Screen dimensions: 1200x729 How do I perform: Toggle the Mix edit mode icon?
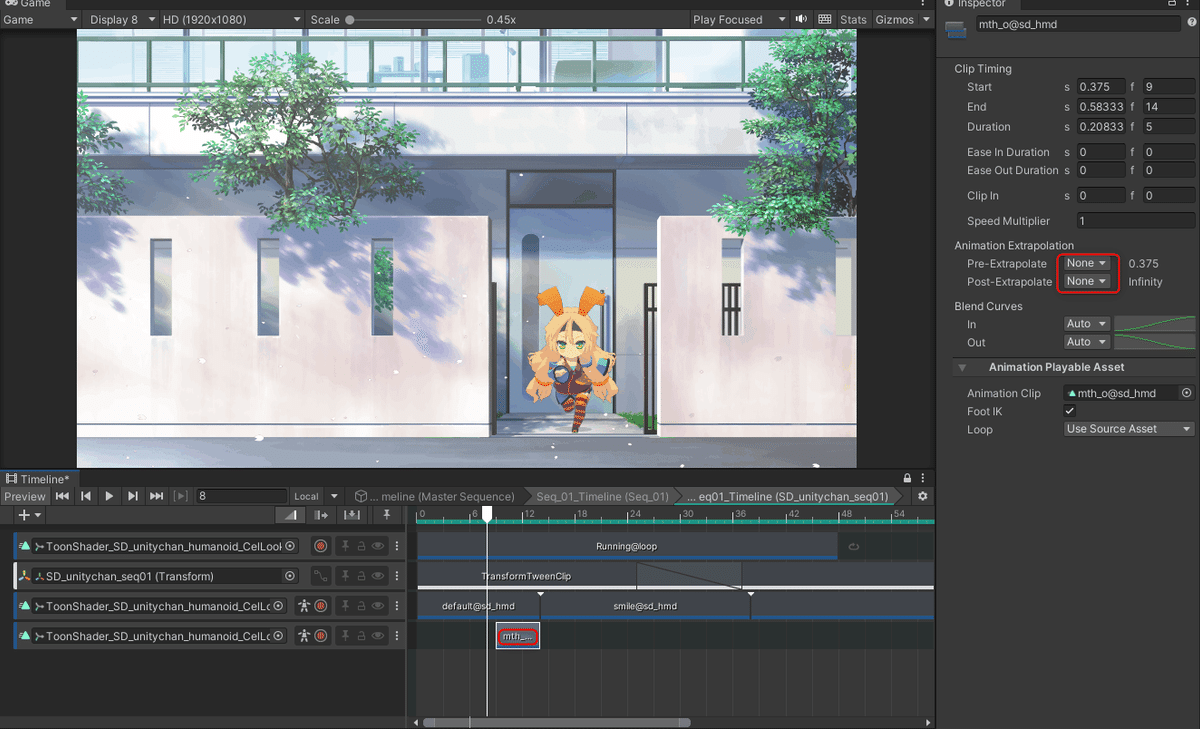point(291,515)
